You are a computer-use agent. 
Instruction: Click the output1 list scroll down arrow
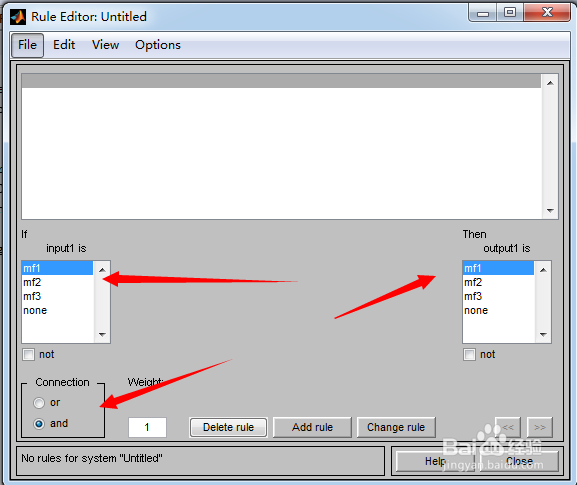(x=543, y=334)
